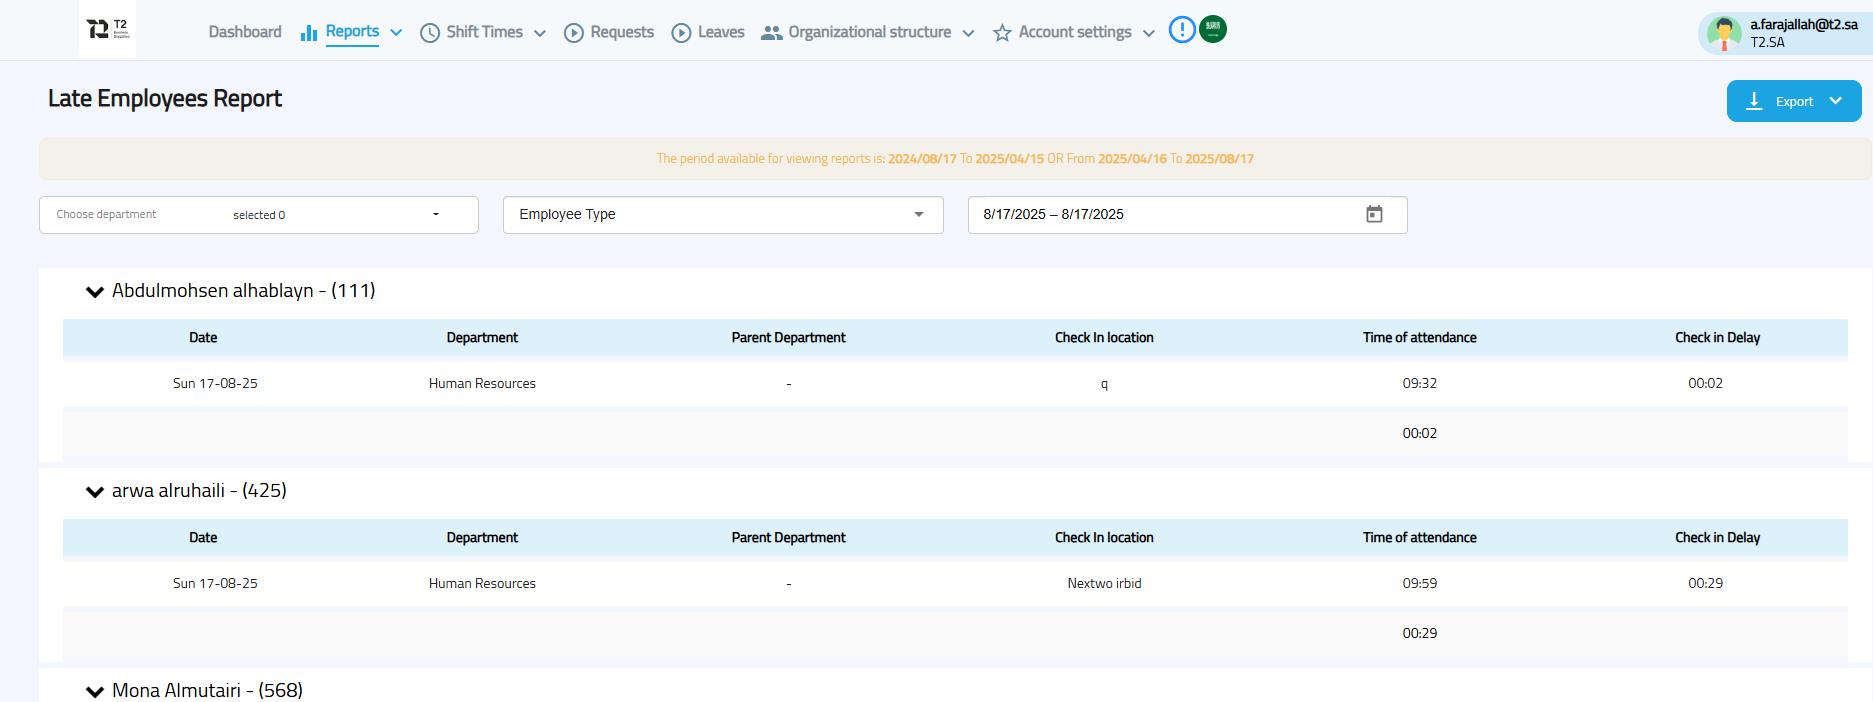Go to Leaves page
Image resolution: width=1873 pixels, height=702 pixels.
(x=720, y=32)
